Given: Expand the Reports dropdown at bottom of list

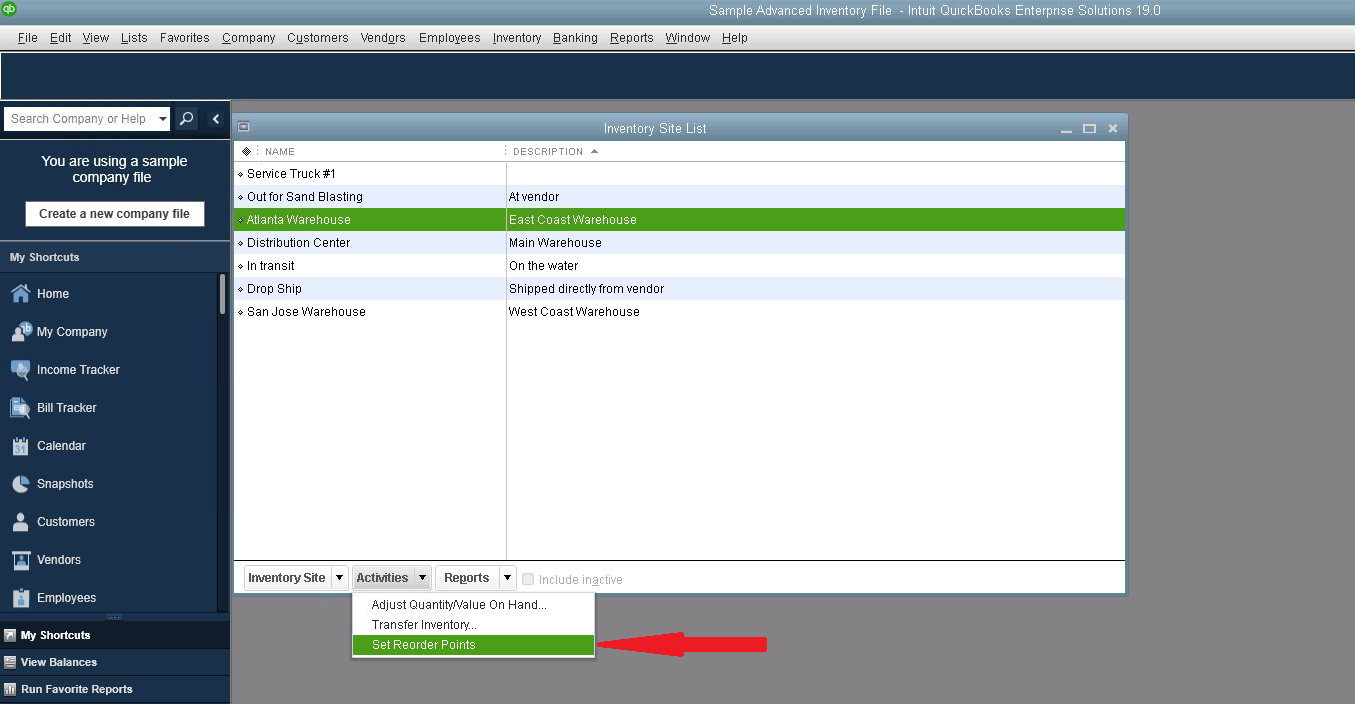Looking at the screenshot, I should (508, 578).
